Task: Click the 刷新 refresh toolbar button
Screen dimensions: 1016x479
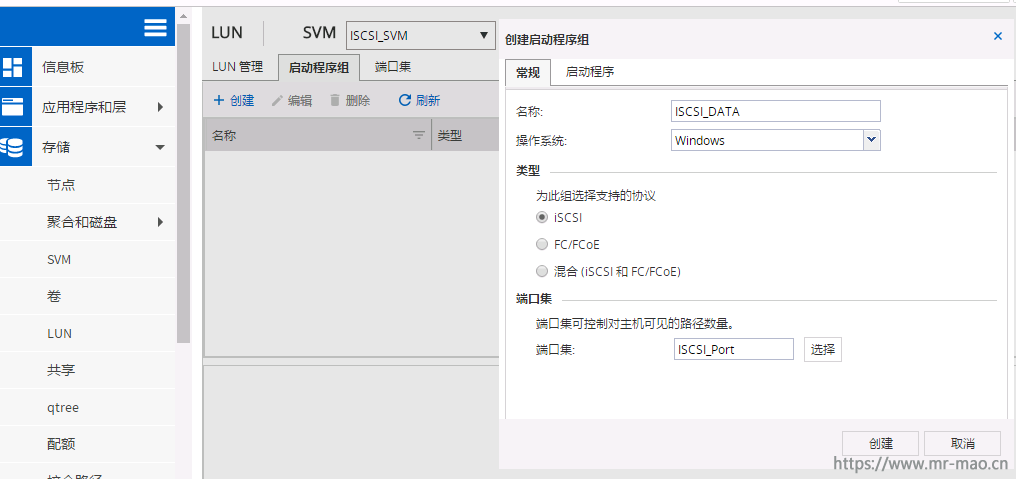Action: tap(419, 100)
